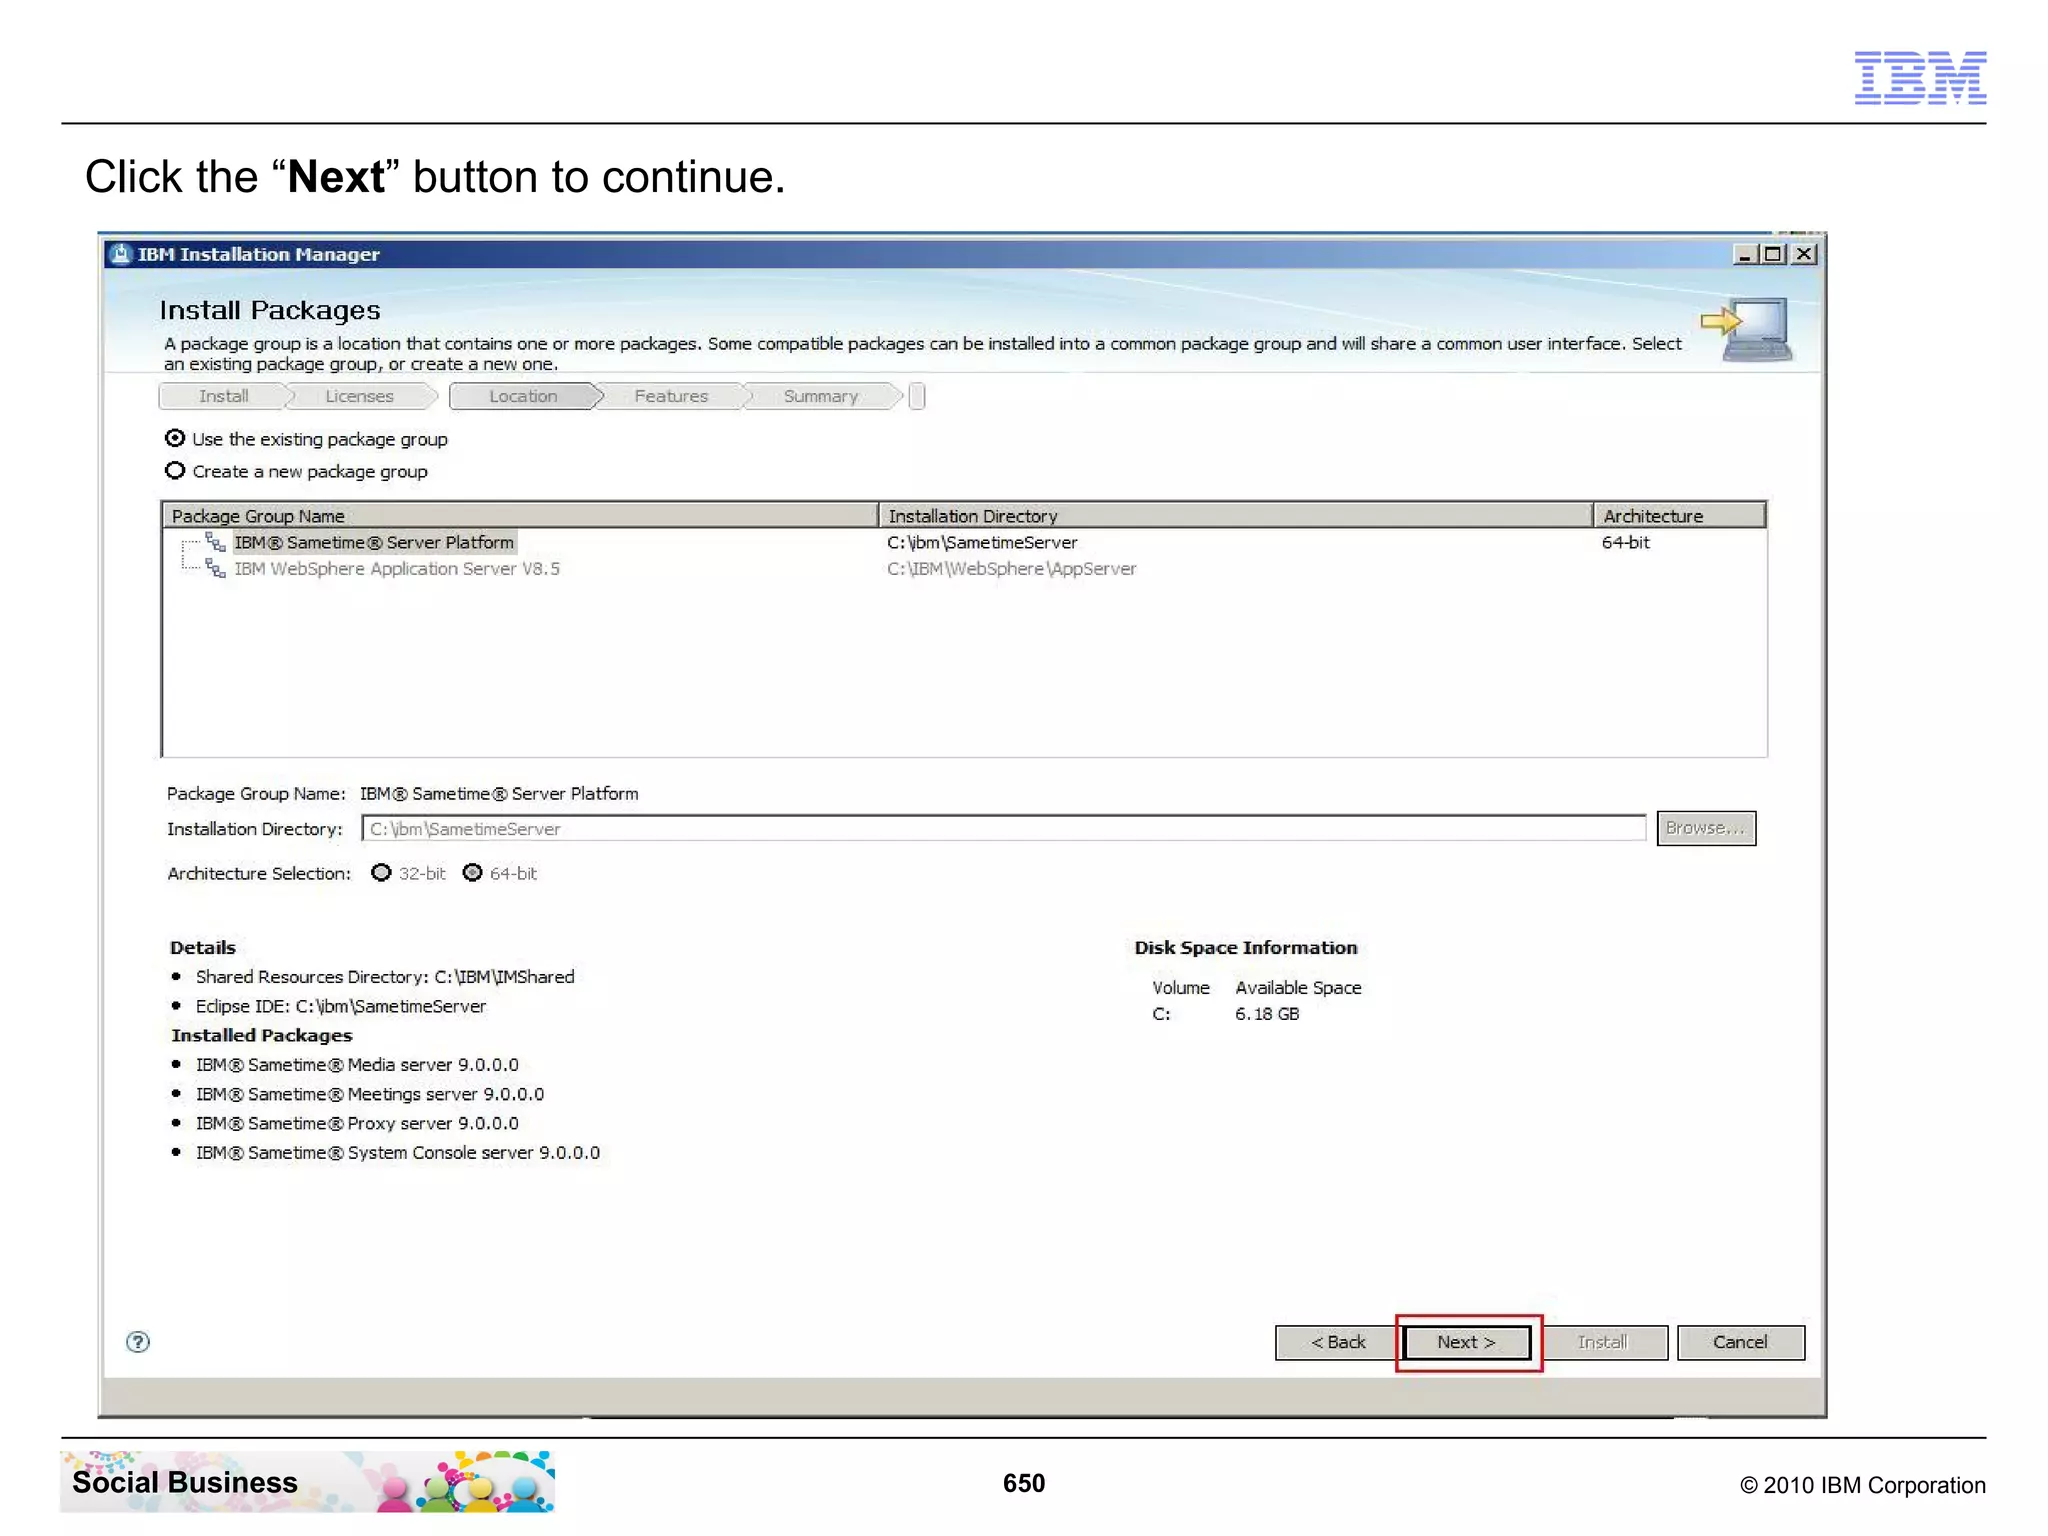The width and height of the screenshot is (2048, 1536).
Task: Click the Eclipse IDE detail line
Action: 341,1006
